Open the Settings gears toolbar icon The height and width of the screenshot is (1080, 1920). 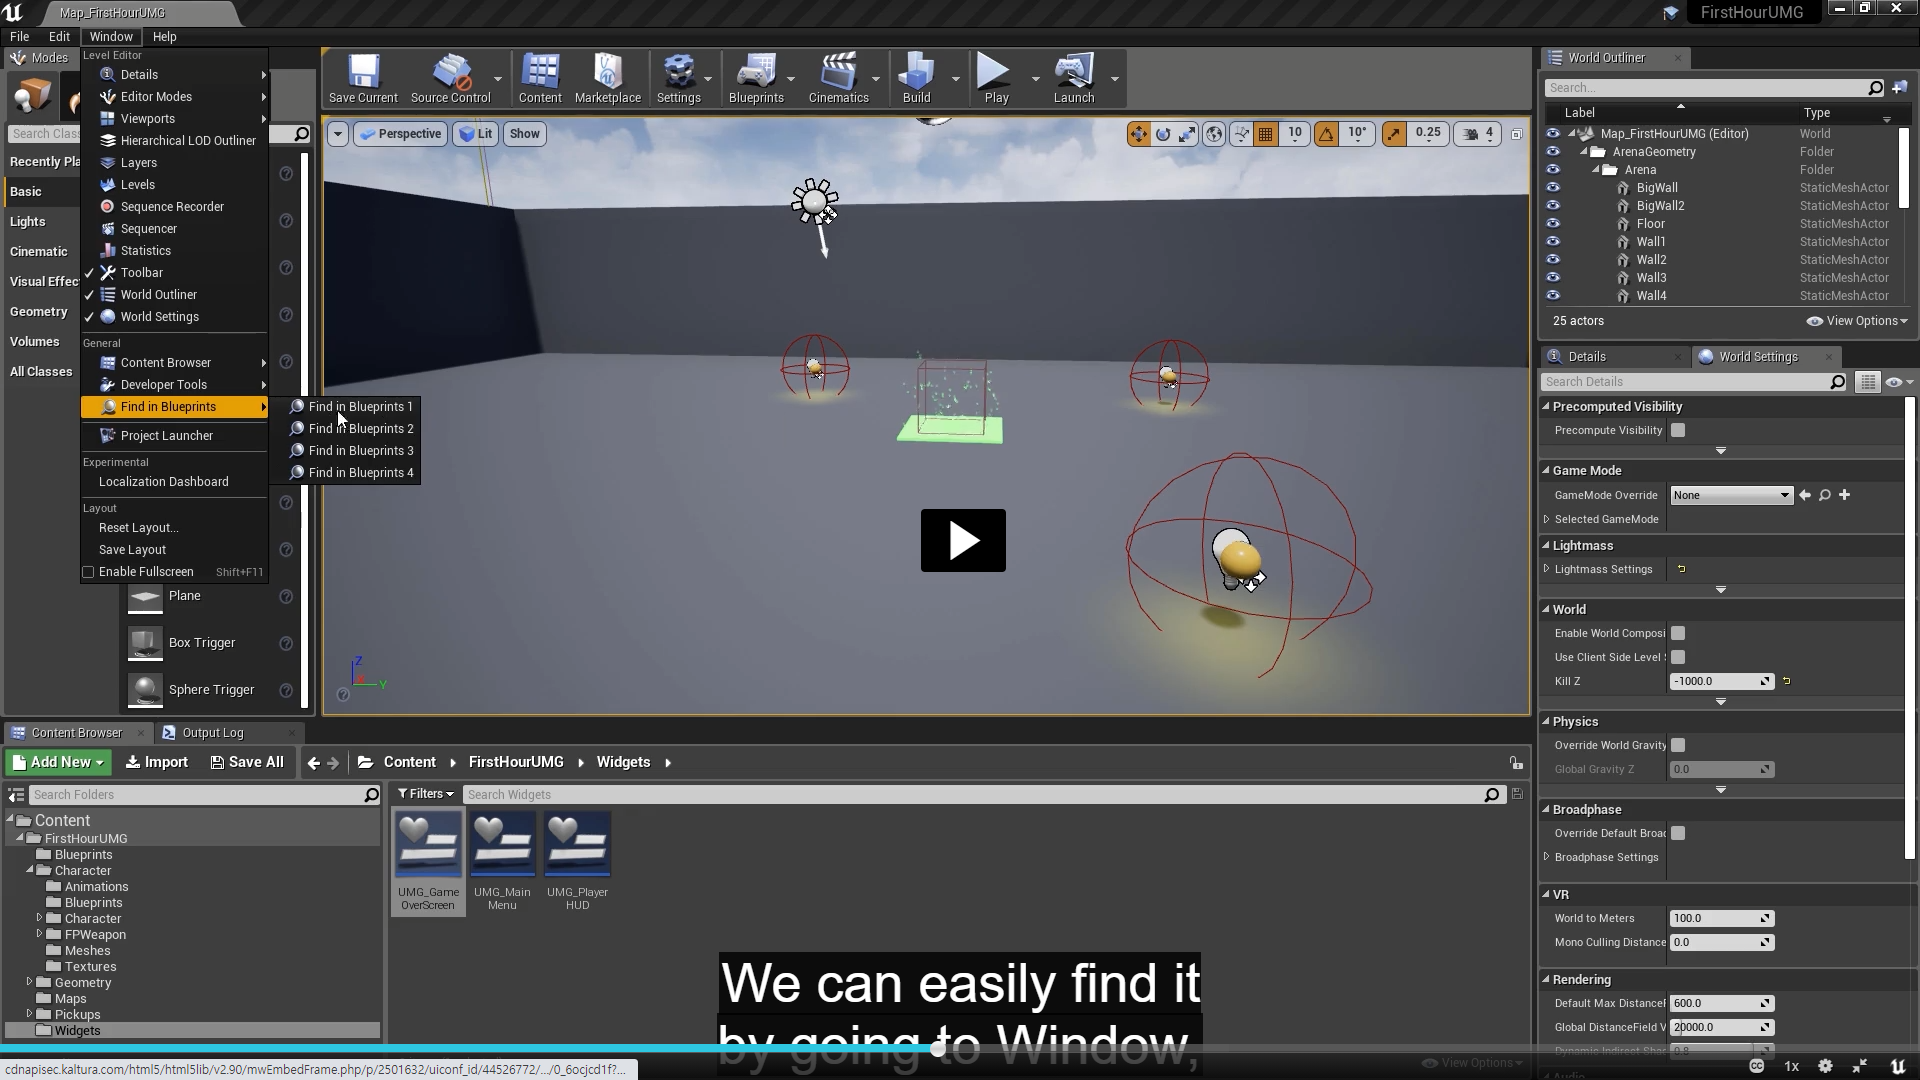(x=678, y=72)
